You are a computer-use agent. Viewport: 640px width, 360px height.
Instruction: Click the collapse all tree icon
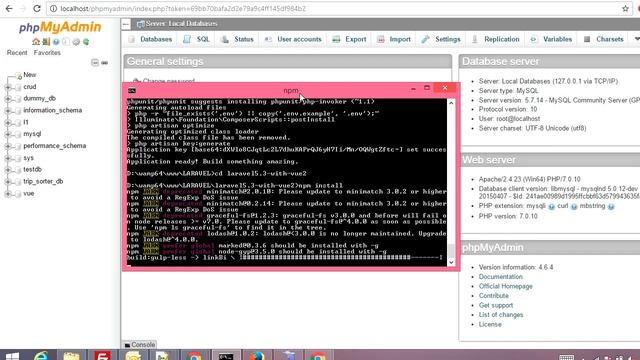pos(95,62)
